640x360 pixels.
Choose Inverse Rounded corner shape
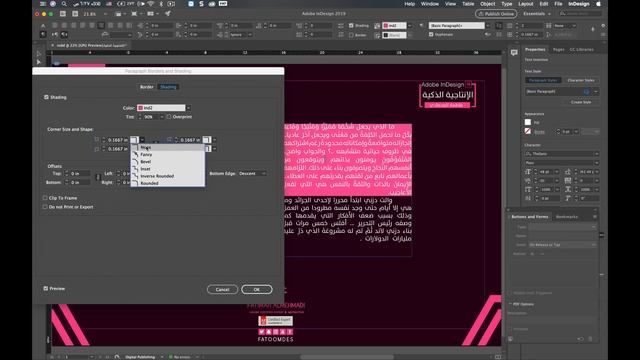[167, 176]
